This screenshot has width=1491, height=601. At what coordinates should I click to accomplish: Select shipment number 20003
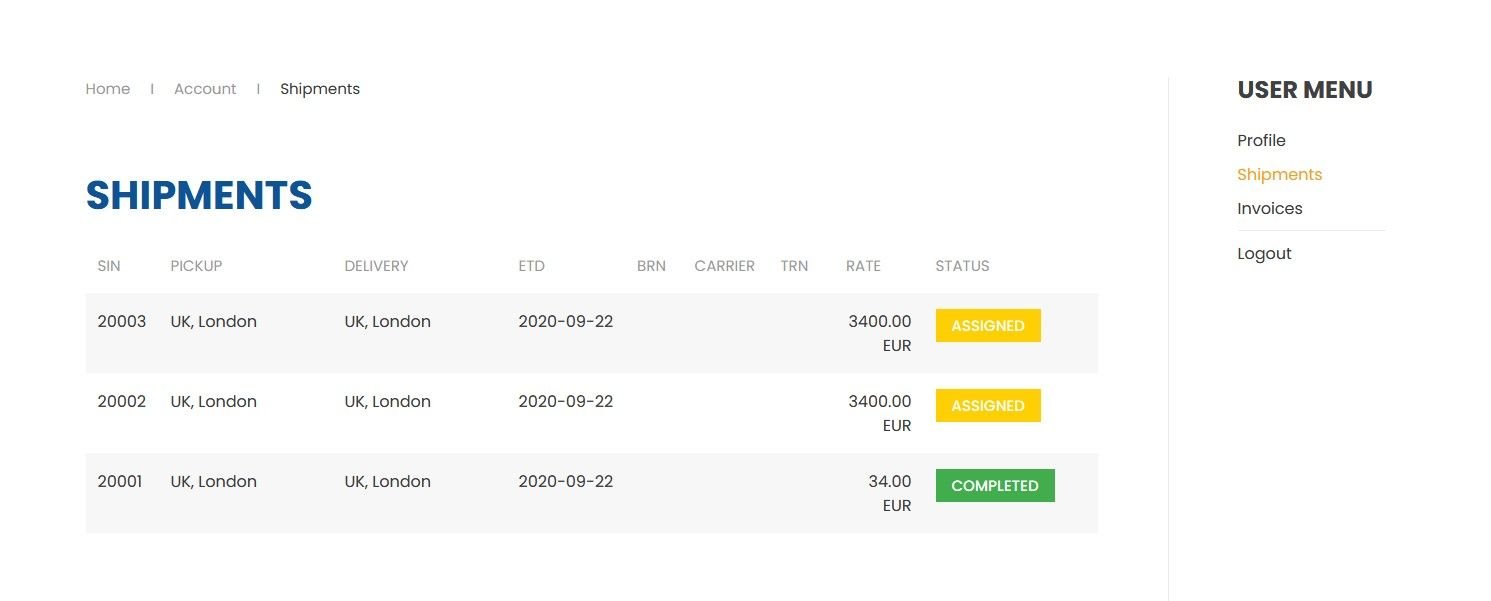click(x=122, y=322)
